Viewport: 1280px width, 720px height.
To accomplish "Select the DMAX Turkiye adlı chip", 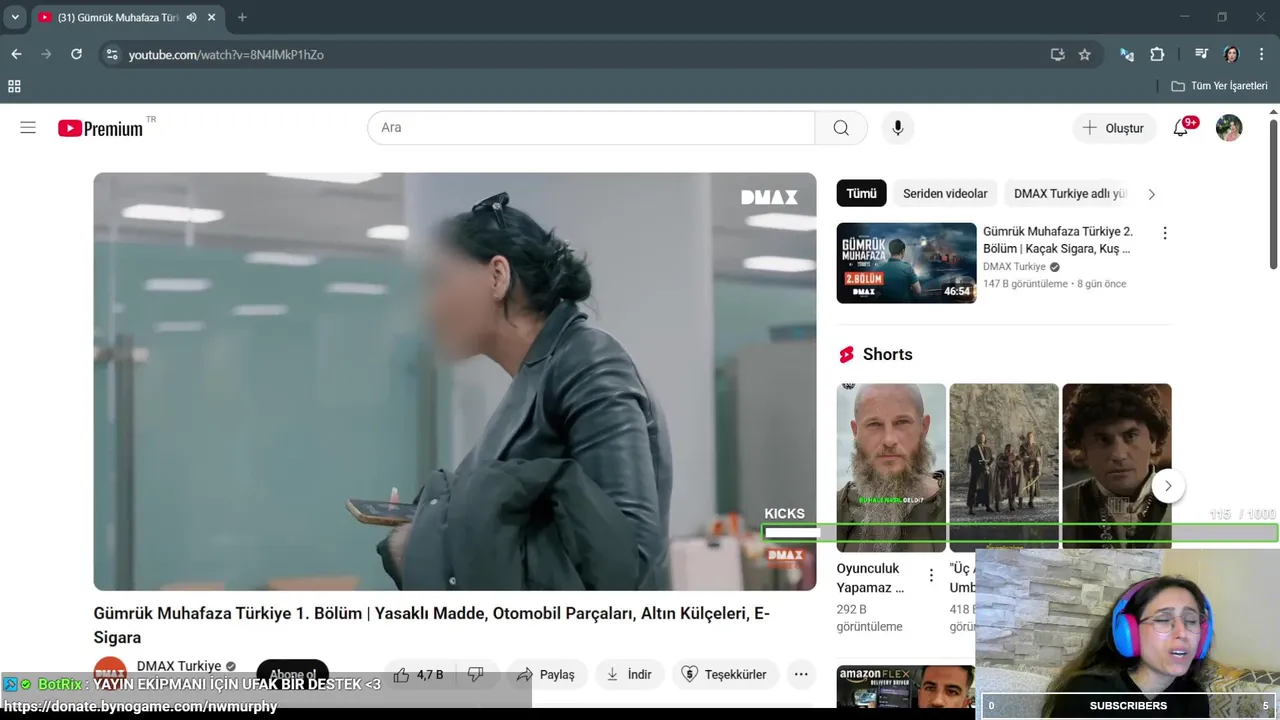I will (x=1070, y=194).
